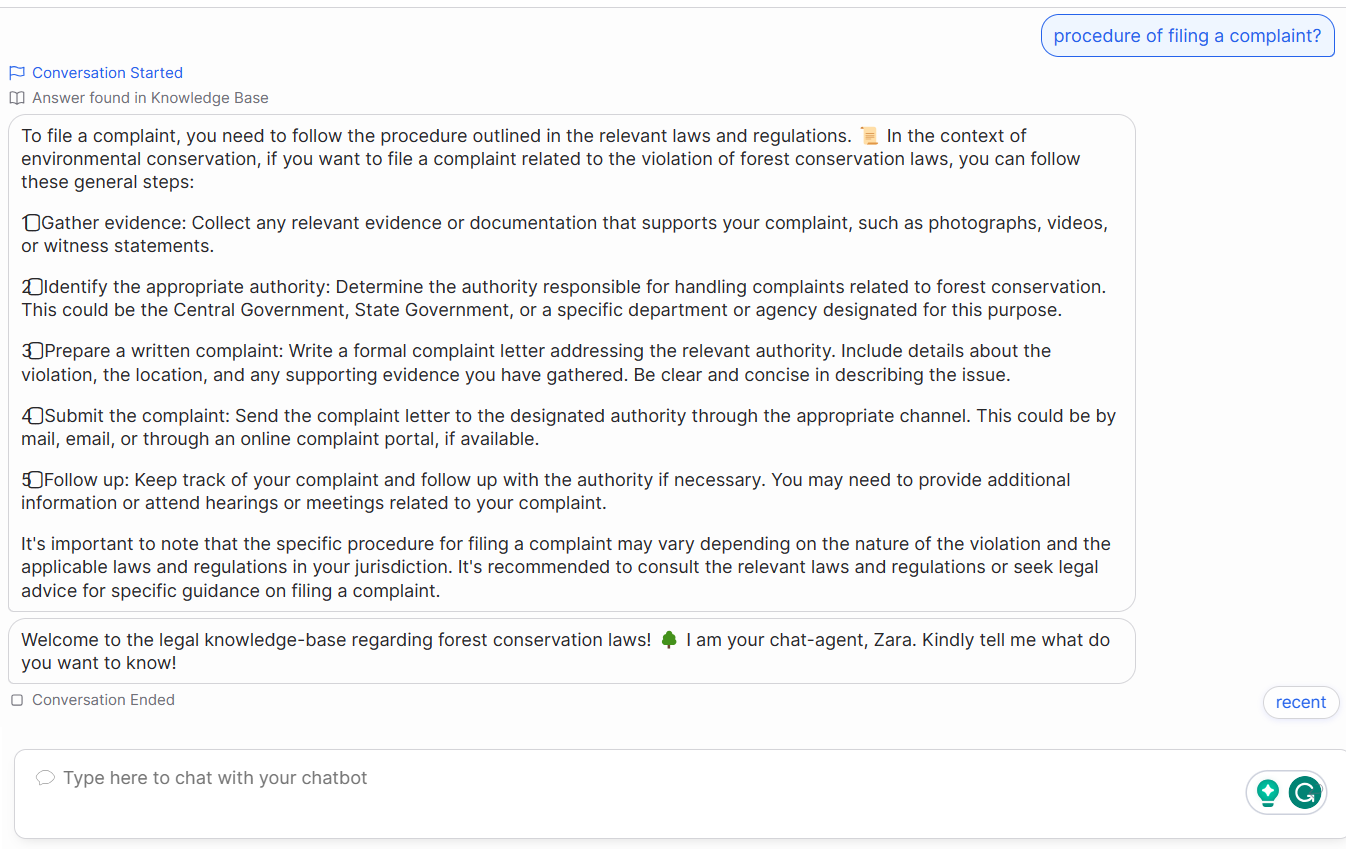Viewport: 1346px width, 849px height.
Task: Select the welcome message from chat-agent Zara
Action: point(570,650)
